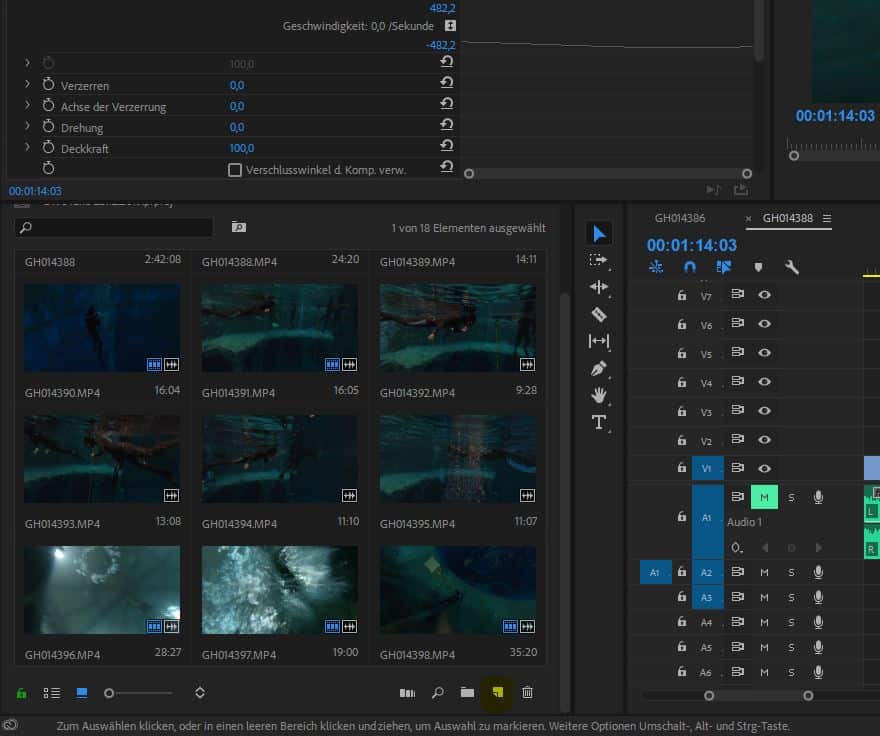Adjust the thumbnail zoom slider

pos(109,693)
